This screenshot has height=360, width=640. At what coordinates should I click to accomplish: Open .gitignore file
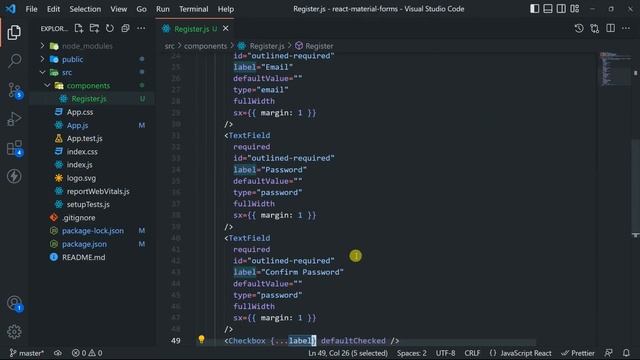(79, 218)
